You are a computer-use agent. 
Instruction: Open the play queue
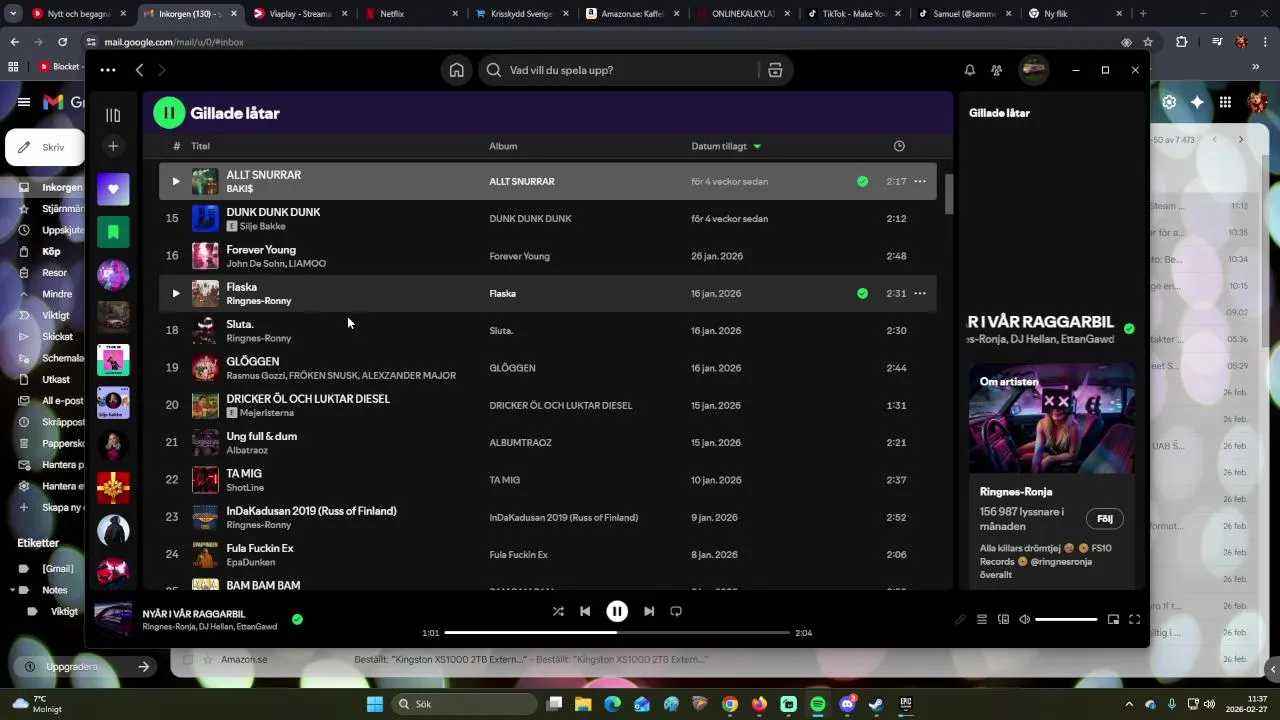982,619
